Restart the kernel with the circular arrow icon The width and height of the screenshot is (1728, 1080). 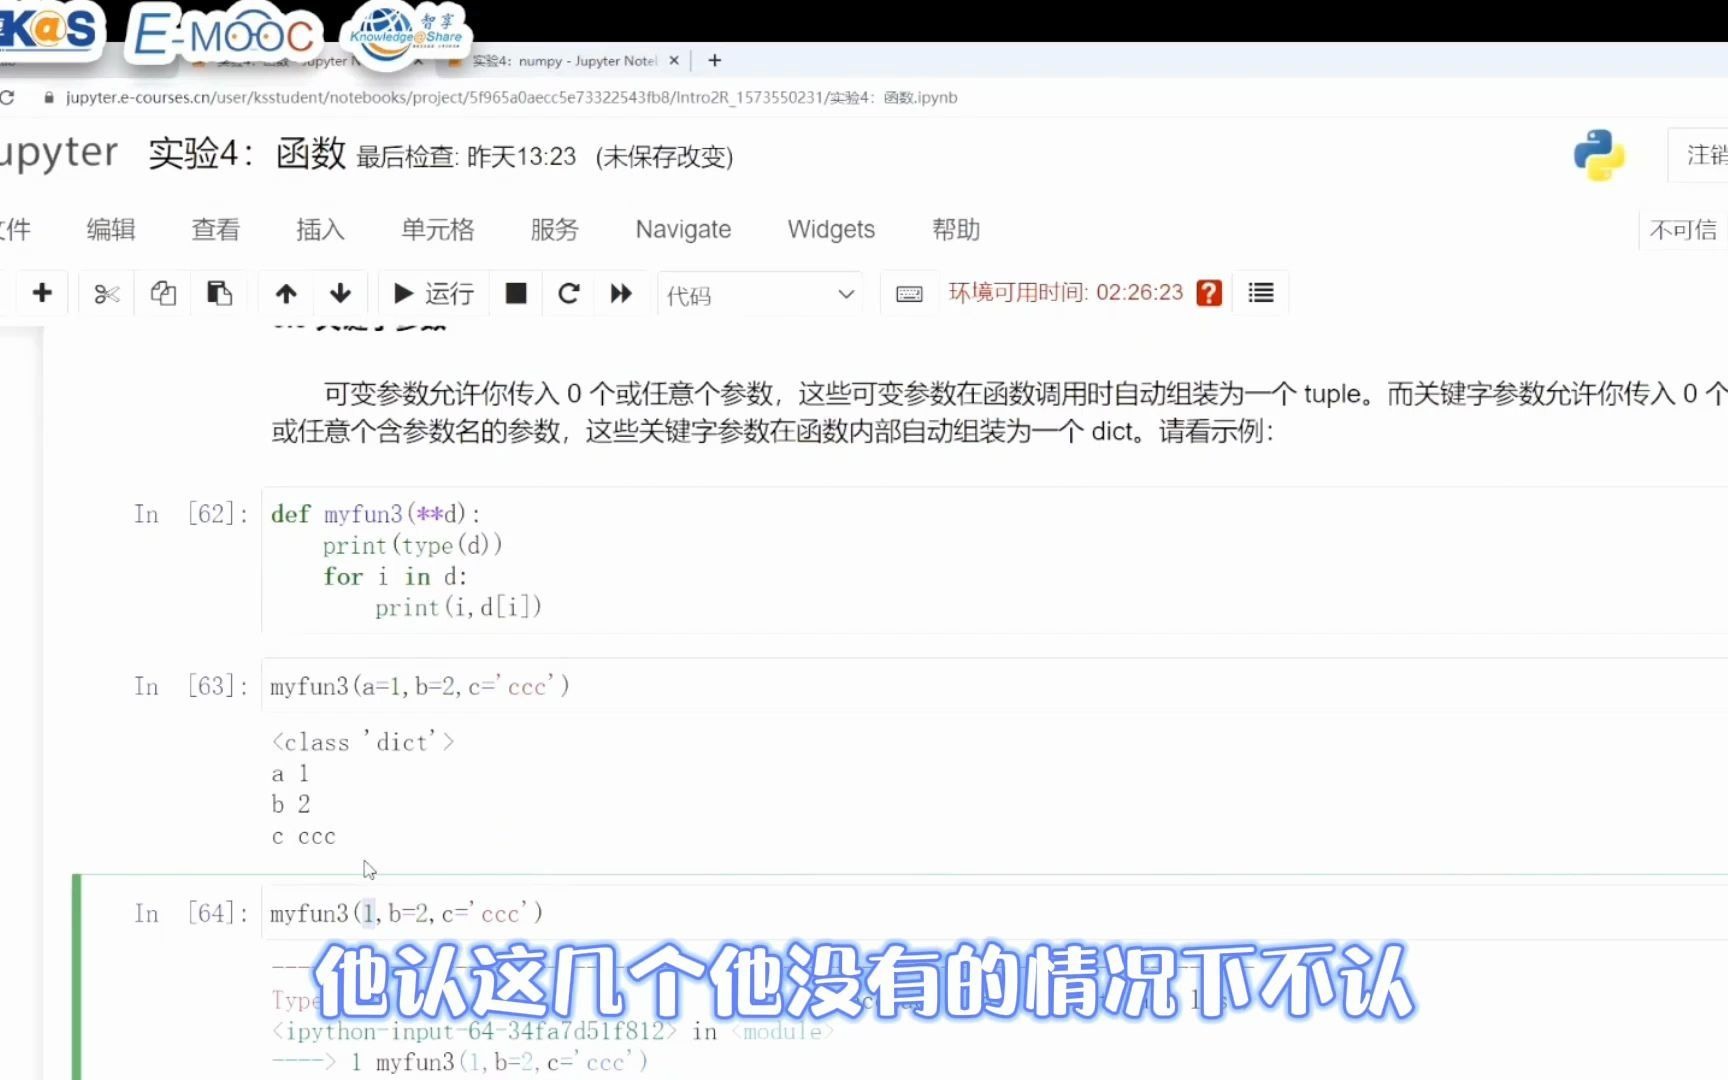[569, 293]
